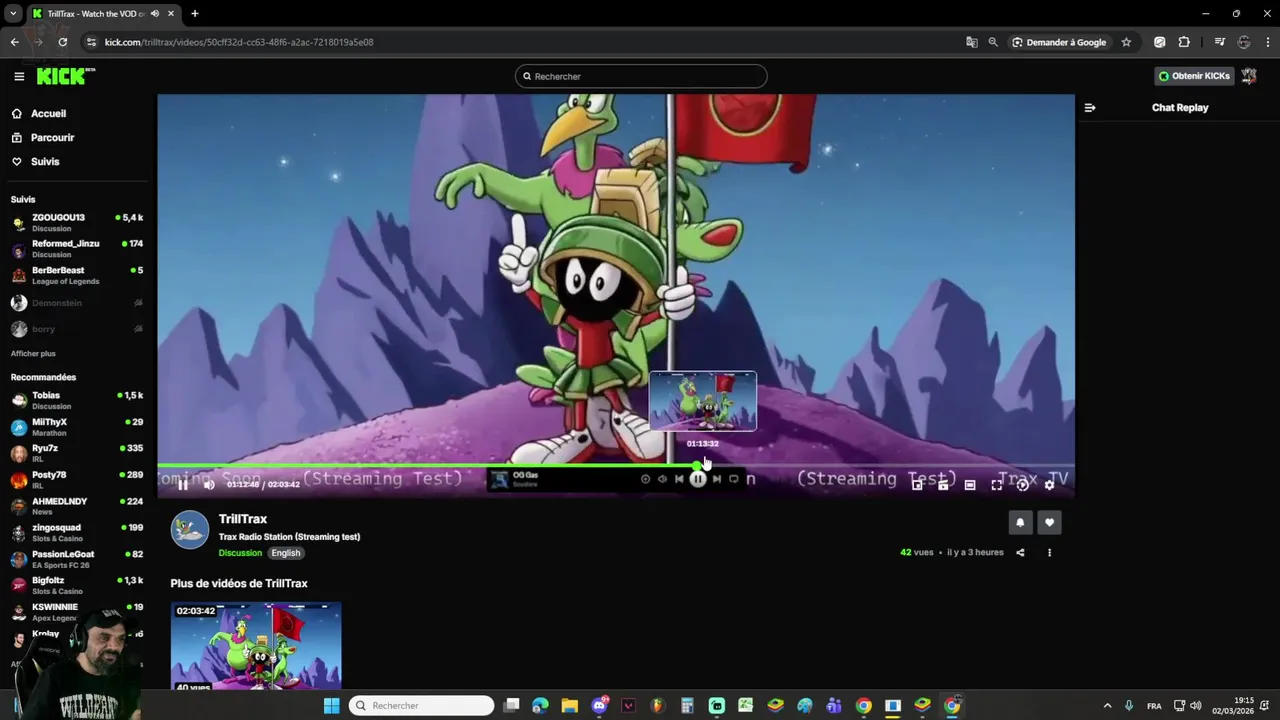Bookmark this page with star icon
Screen dimensions: 1280x720
pos(1126,42)
